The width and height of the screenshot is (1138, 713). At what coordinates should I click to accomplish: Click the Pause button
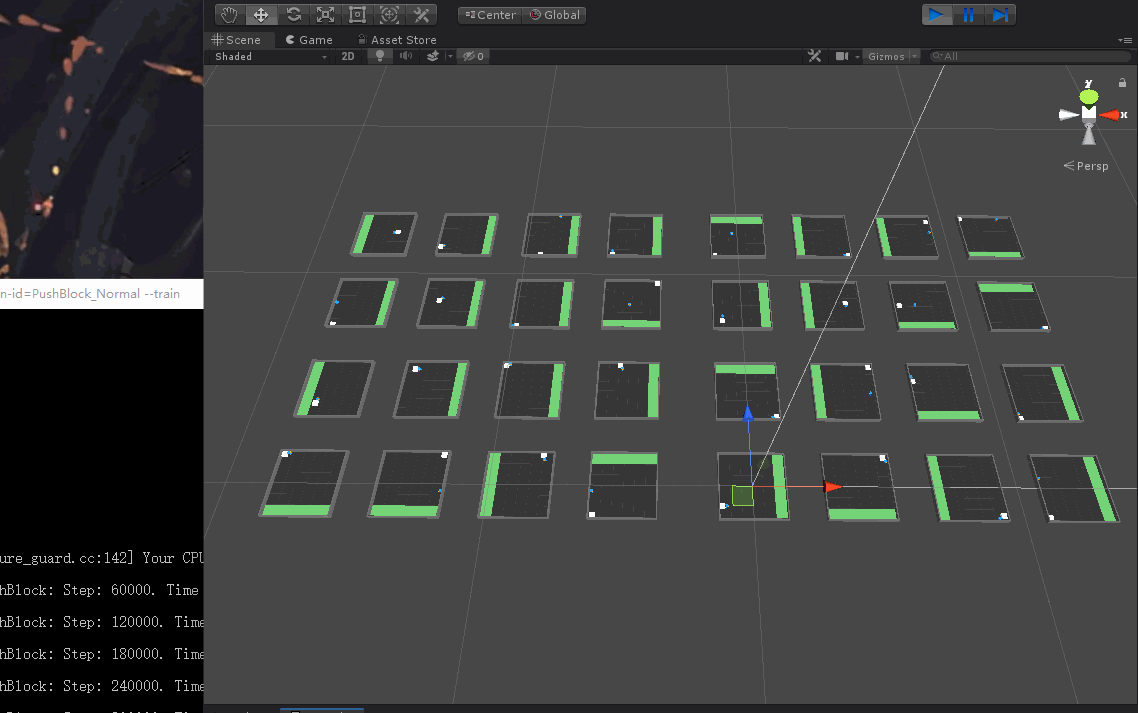968,15
